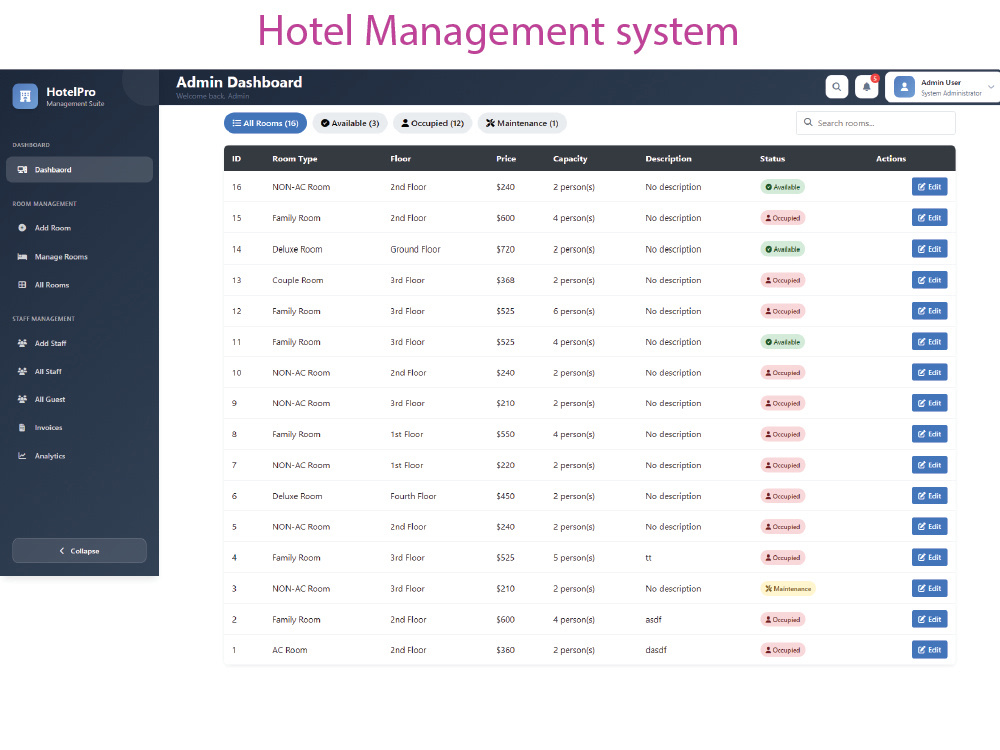Screen dimensions: 1000x750
Task: Click the Ground Floor cell
Action: click(415, 249)
